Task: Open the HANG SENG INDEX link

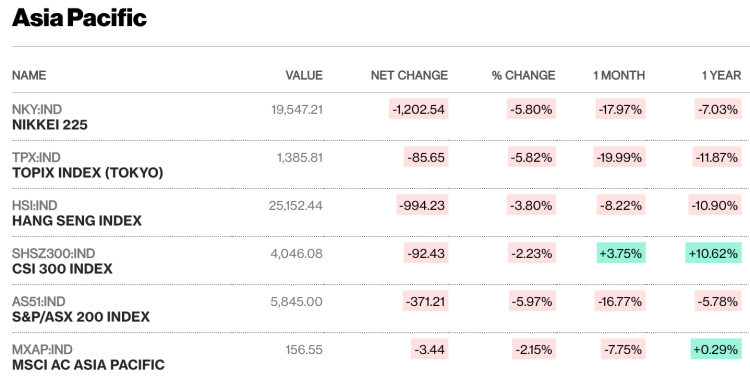Action: [x=77, y=221]
